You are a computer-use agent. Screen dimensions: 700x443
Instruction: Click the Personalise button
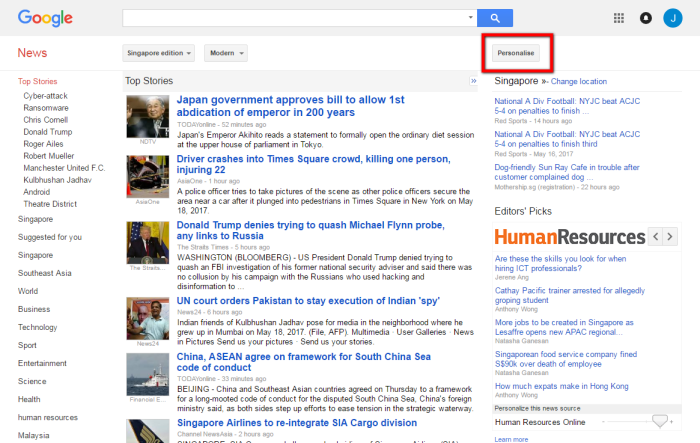click(516, 53)
